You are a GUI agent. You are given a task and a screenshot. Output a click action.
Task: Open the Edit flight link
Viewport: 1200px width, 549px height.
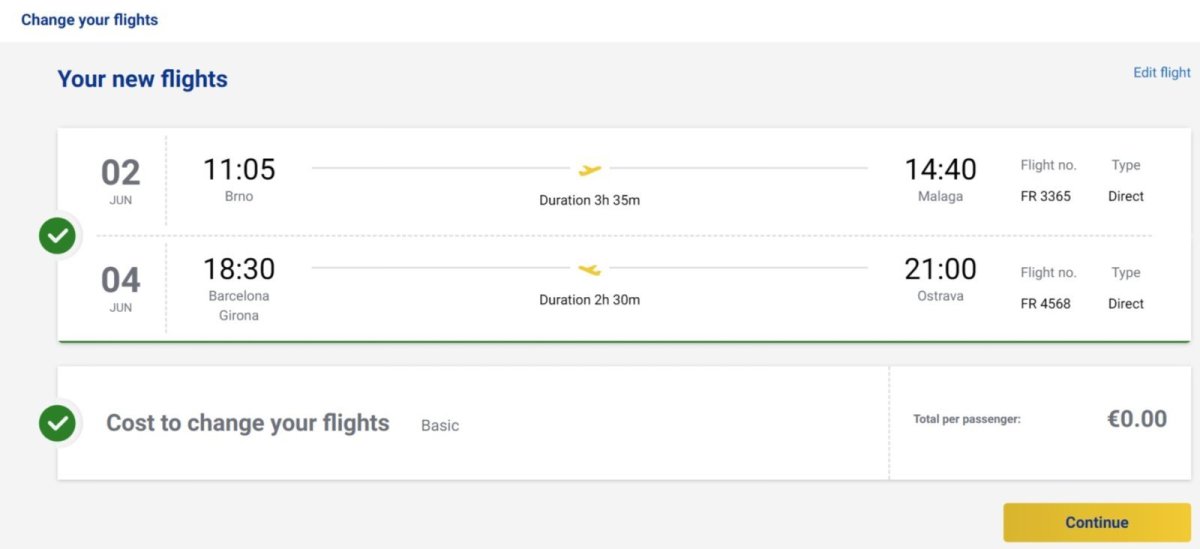pyautogui.click(x=1161, y=73)
